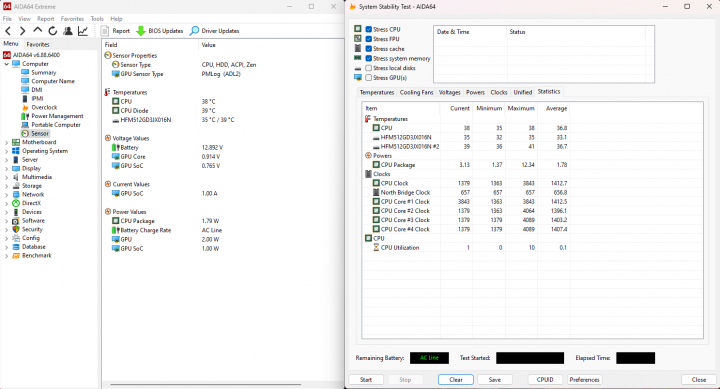720x389 pixels.
Task: Save the stability test results
Action: 495,379
